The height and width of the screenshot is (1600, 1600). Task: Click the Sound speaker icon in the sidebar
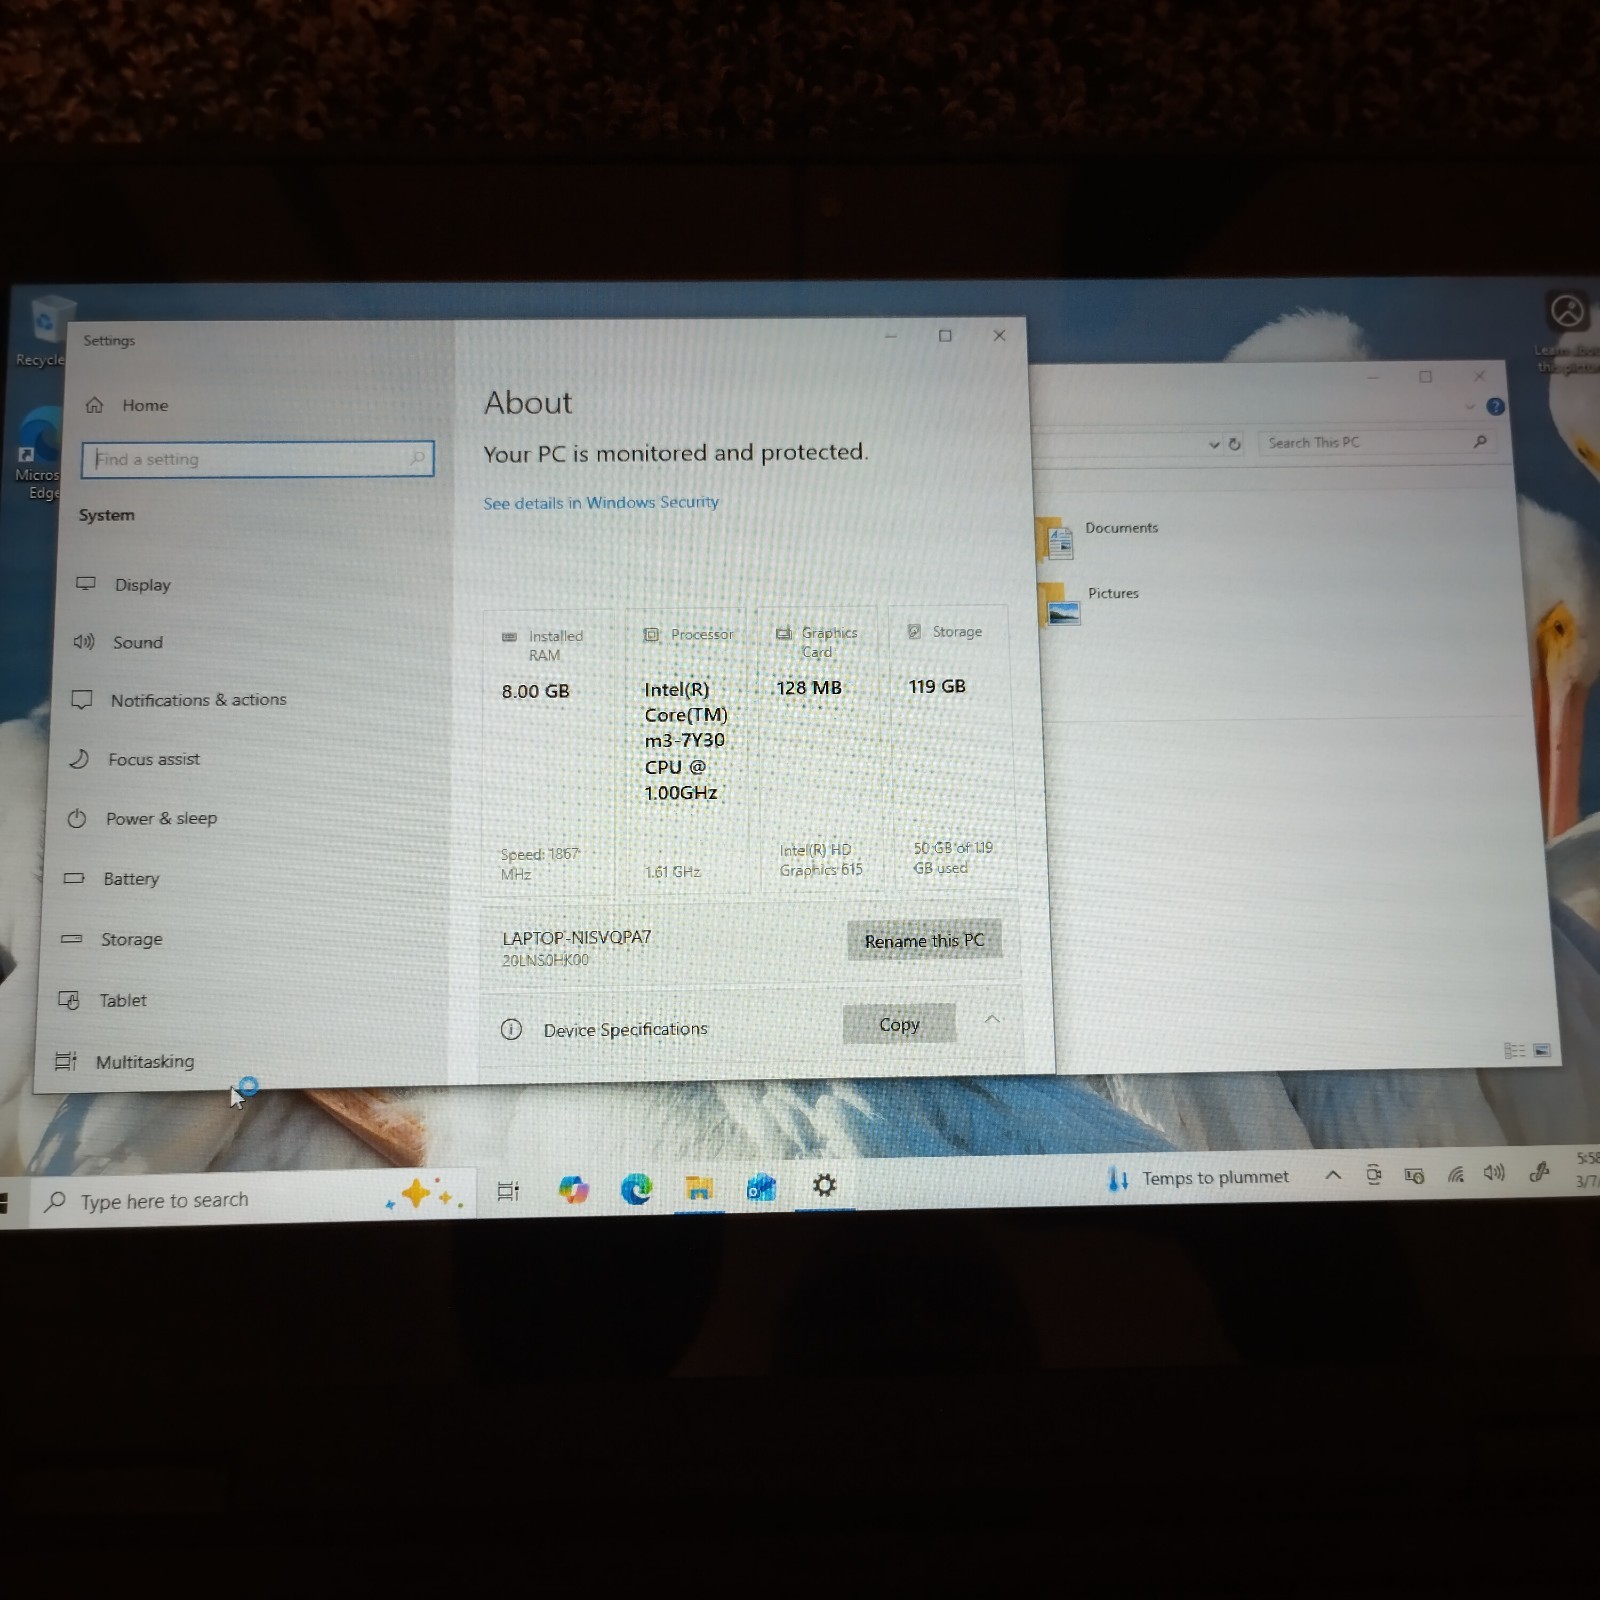[84, 641]
